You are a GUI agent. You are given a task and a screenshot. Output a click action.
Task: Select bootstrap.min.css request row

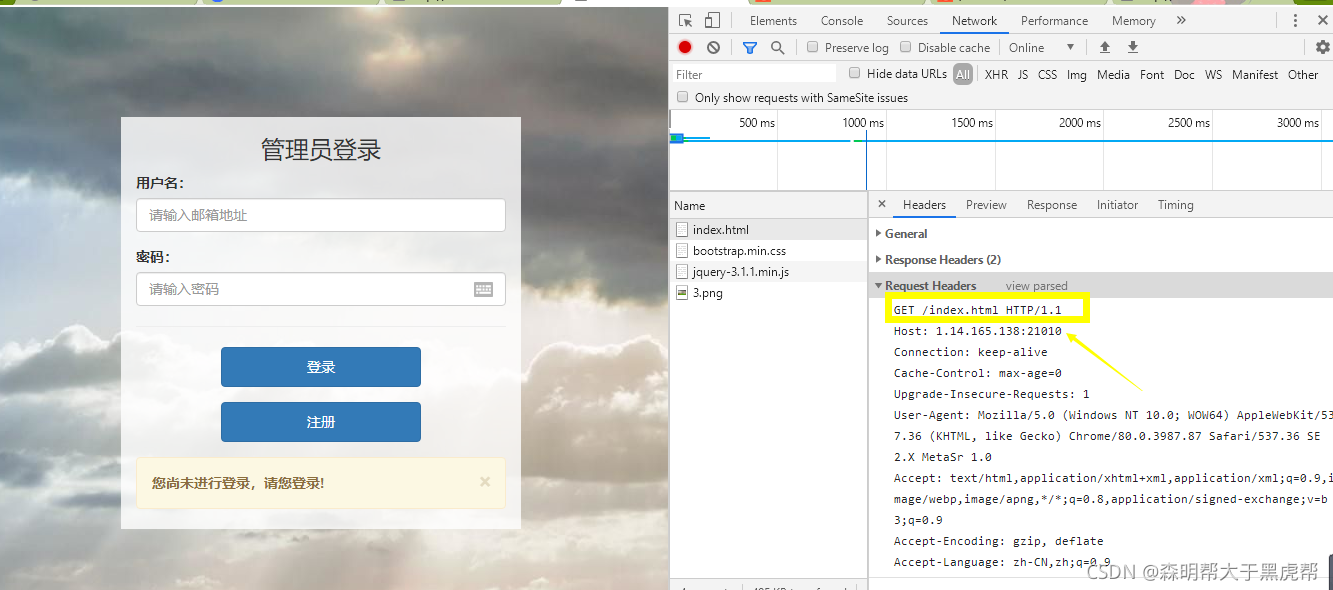tap(768, 251)
